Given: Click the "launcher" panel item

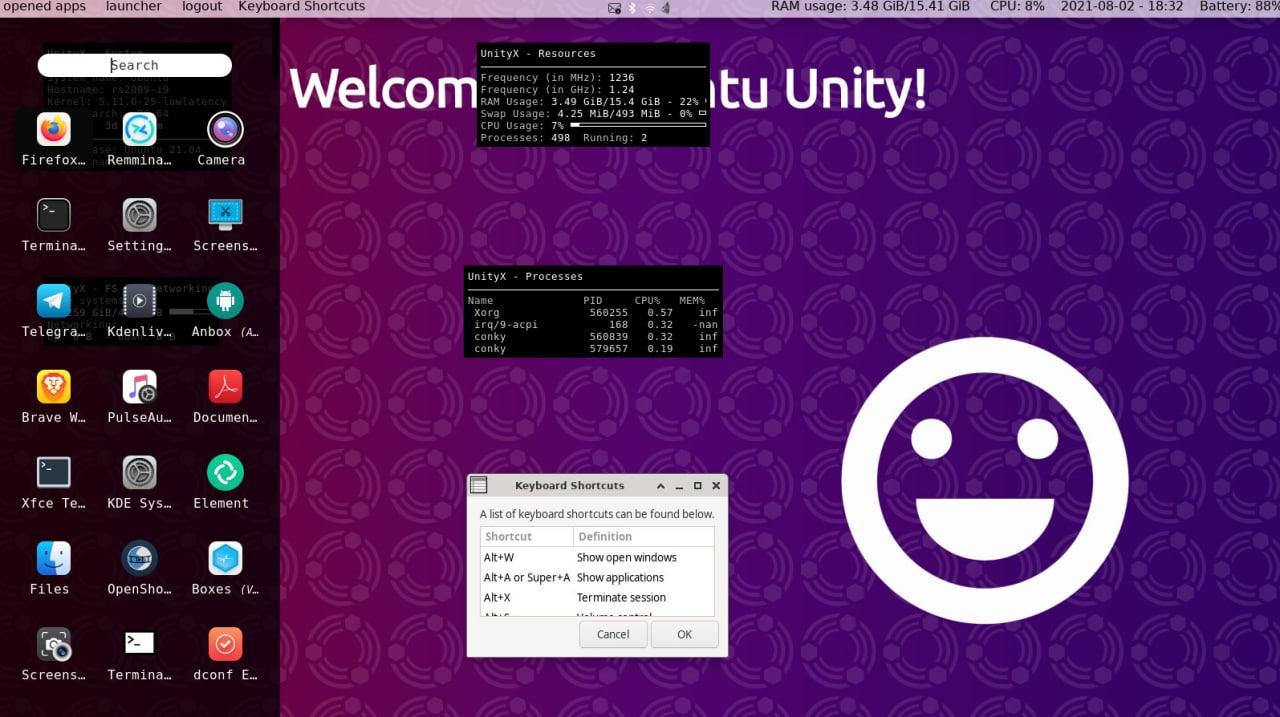Looking at the screenshot, I should pyautogui.click(x=133, y=6).
